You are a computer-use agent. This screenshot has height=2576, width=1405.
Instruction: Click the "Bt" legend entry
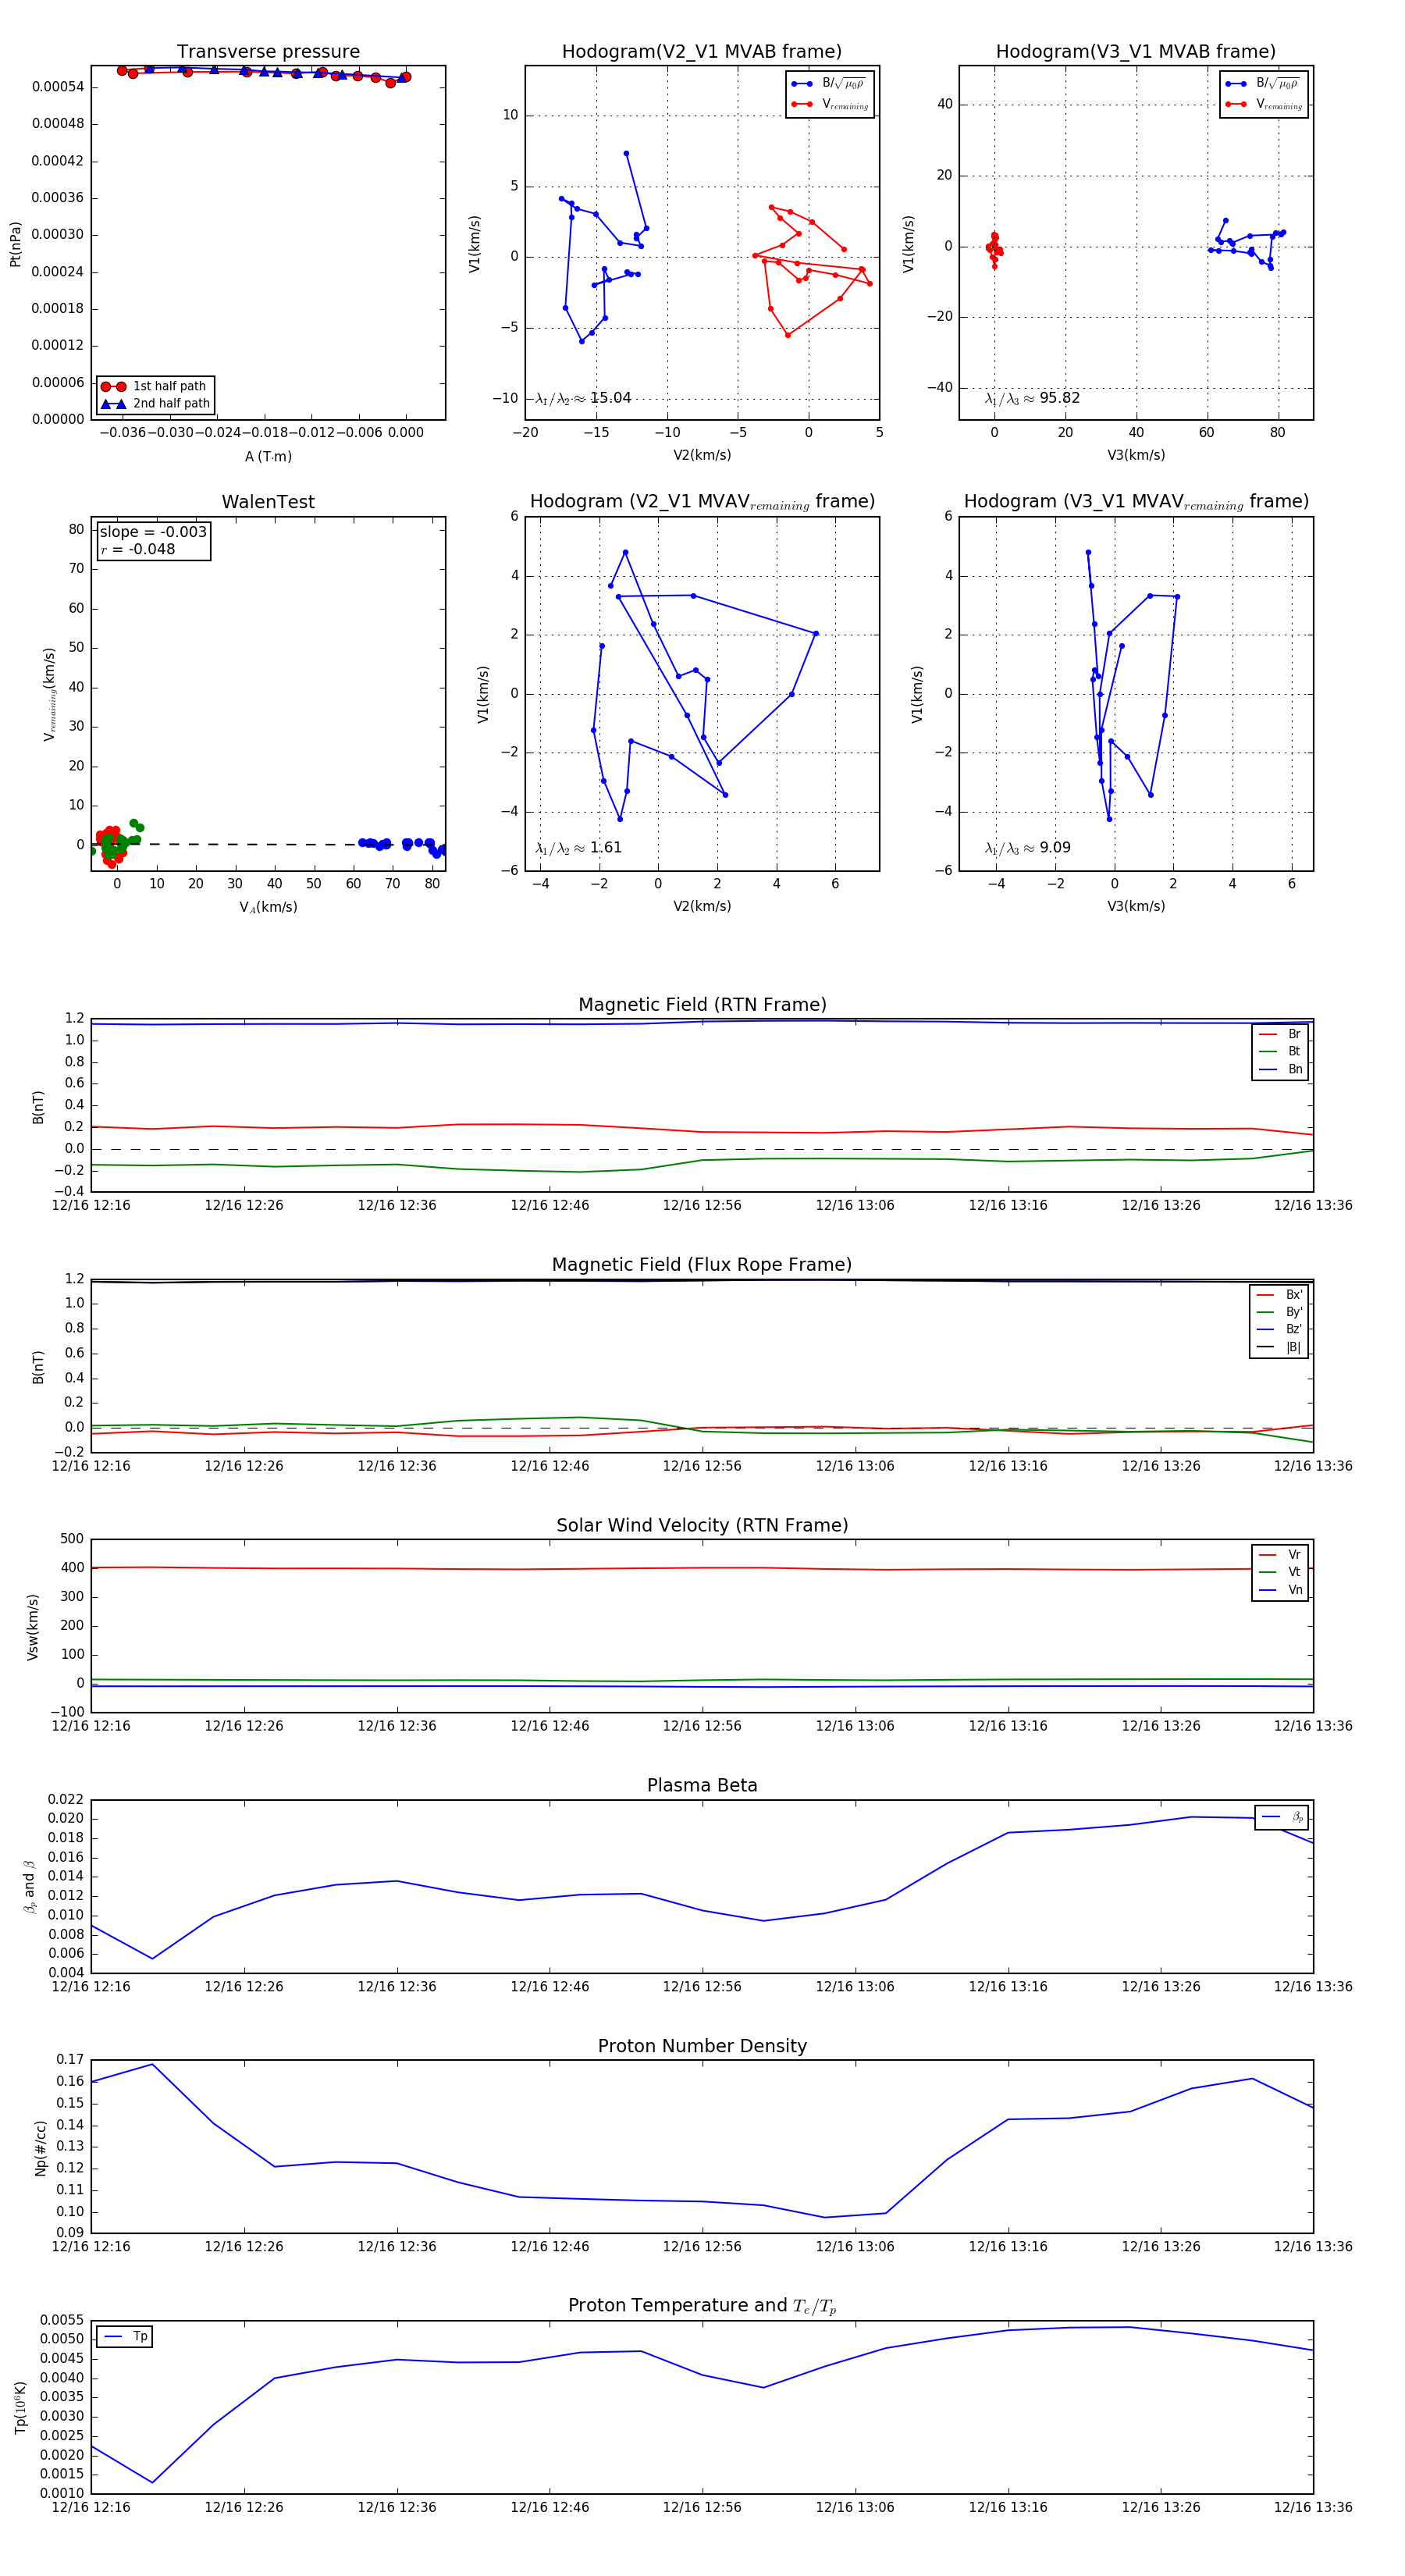click(x=1280, y=1051)
